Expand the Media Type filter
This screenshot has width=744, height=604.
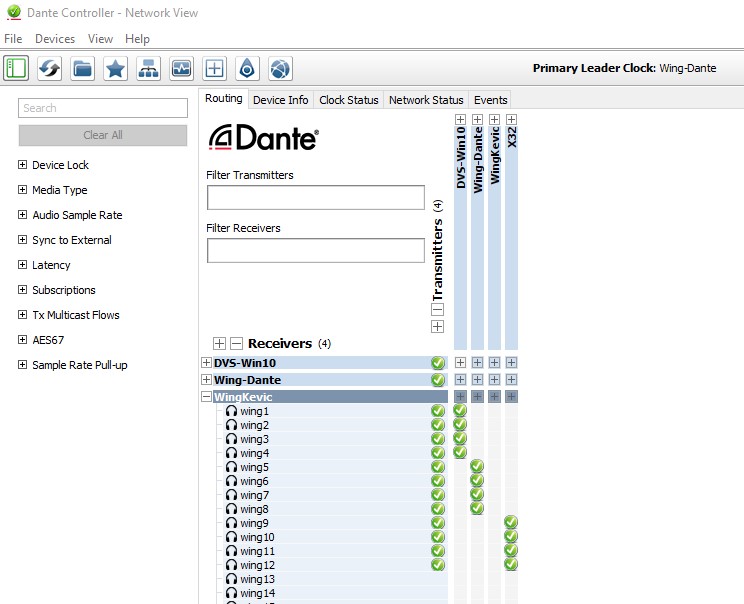point(22,190)
